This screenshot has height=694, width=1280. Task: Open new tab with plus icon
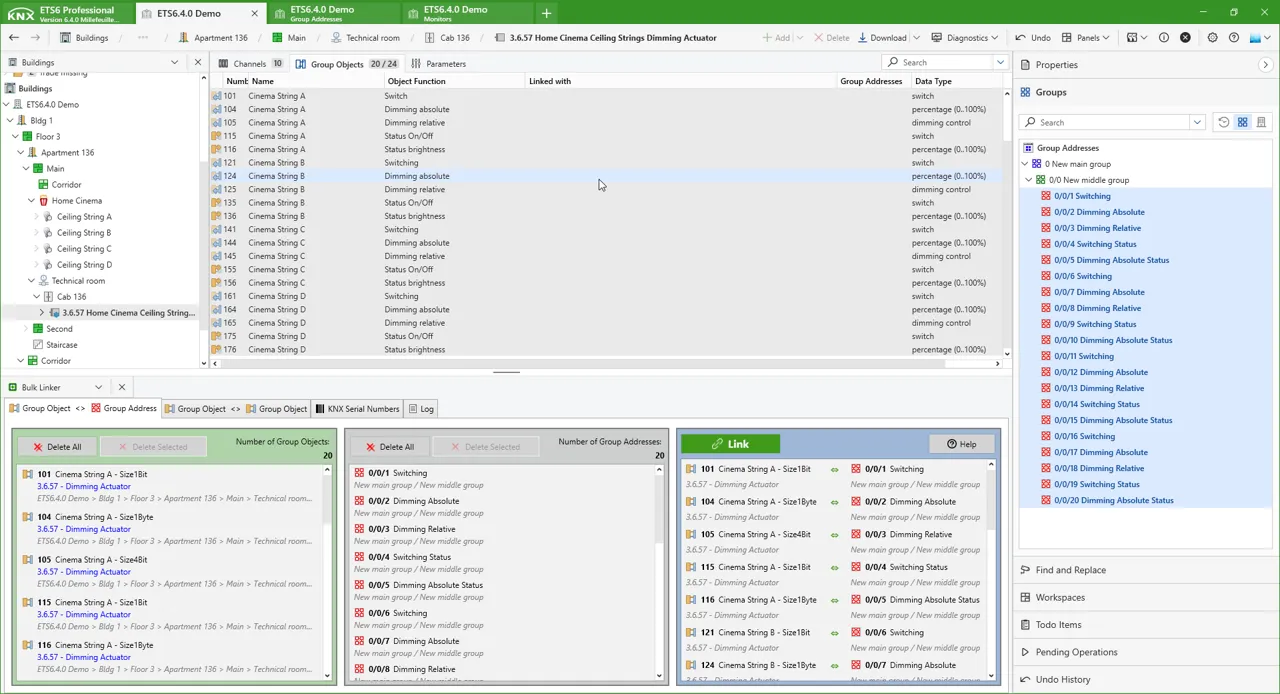tap(546, 13)
